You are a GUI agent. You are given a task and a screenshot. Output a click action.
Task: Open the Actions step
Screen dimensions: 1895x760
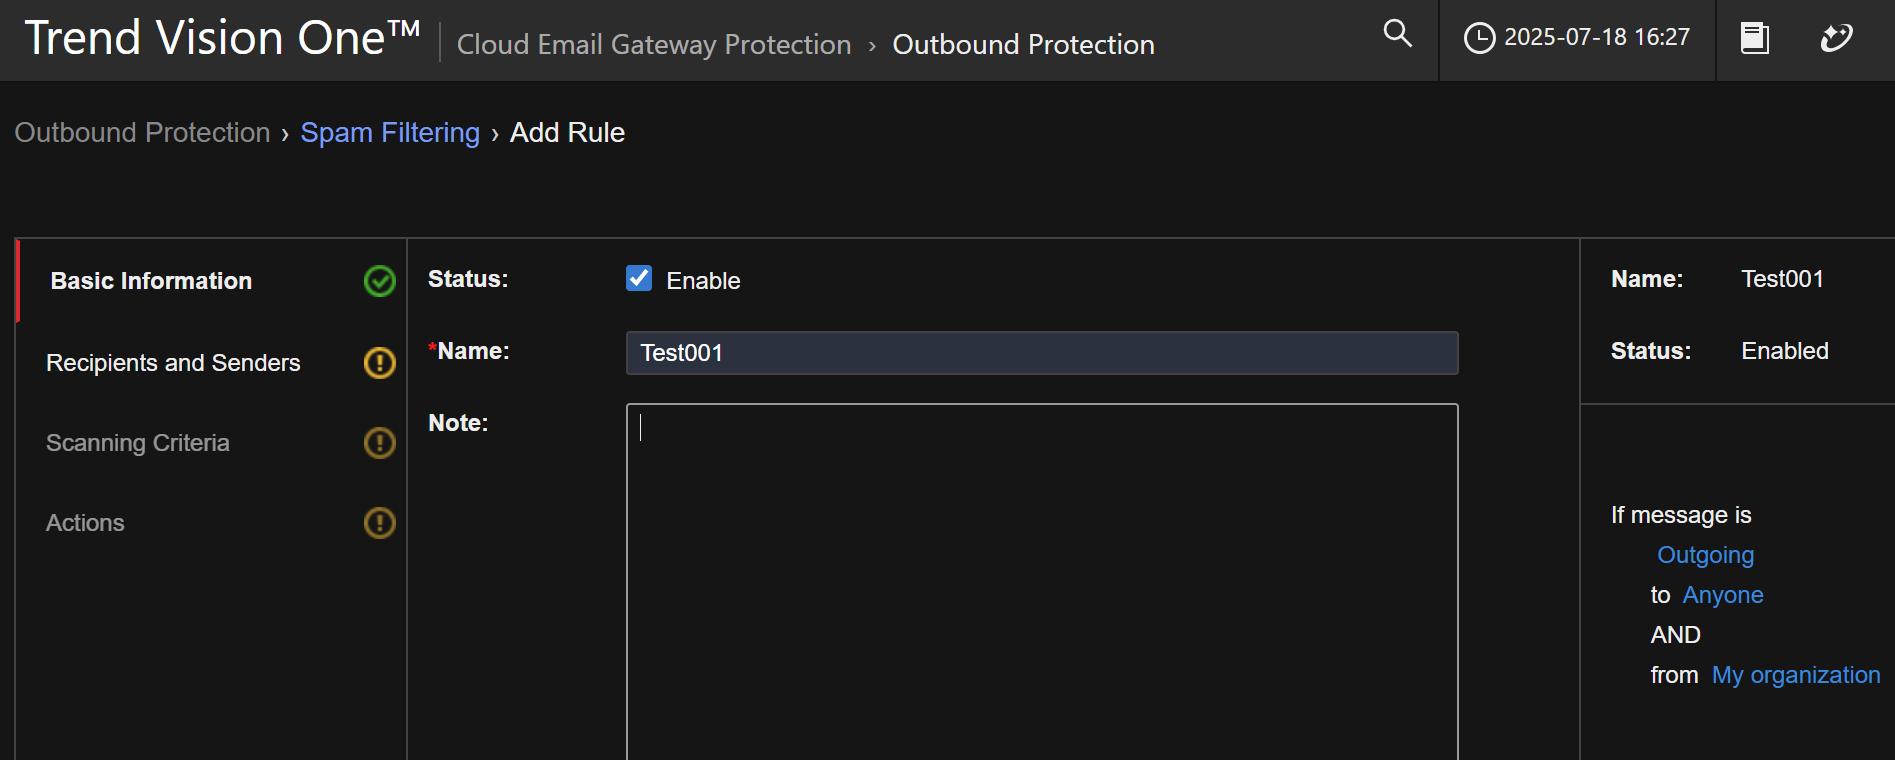[x=86, y=523]
